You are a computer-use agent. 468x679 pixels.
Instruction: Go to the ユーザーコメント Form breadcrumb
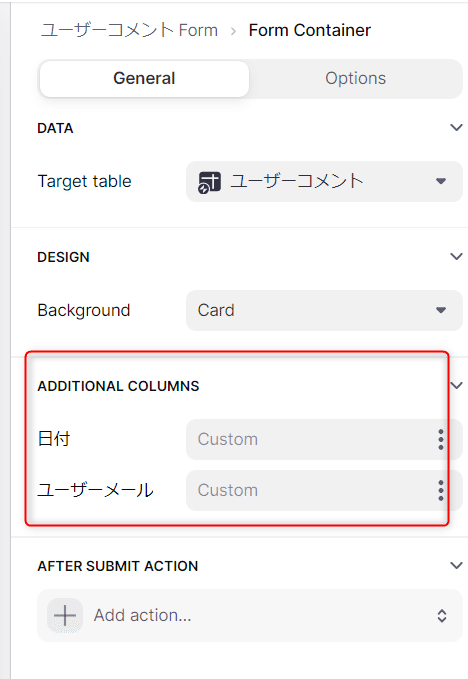point(129,30)
